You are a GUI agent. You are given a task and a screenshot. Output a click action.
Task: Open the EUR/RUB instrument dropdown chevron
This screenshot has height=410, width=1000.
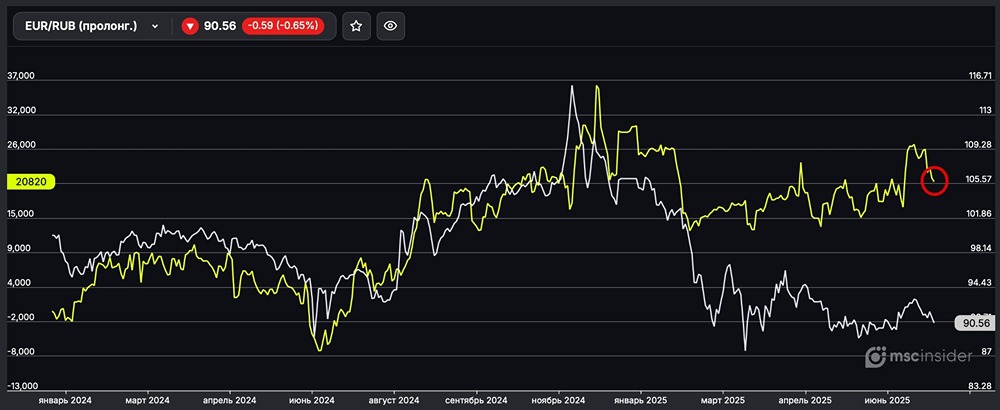click(155, 27)
